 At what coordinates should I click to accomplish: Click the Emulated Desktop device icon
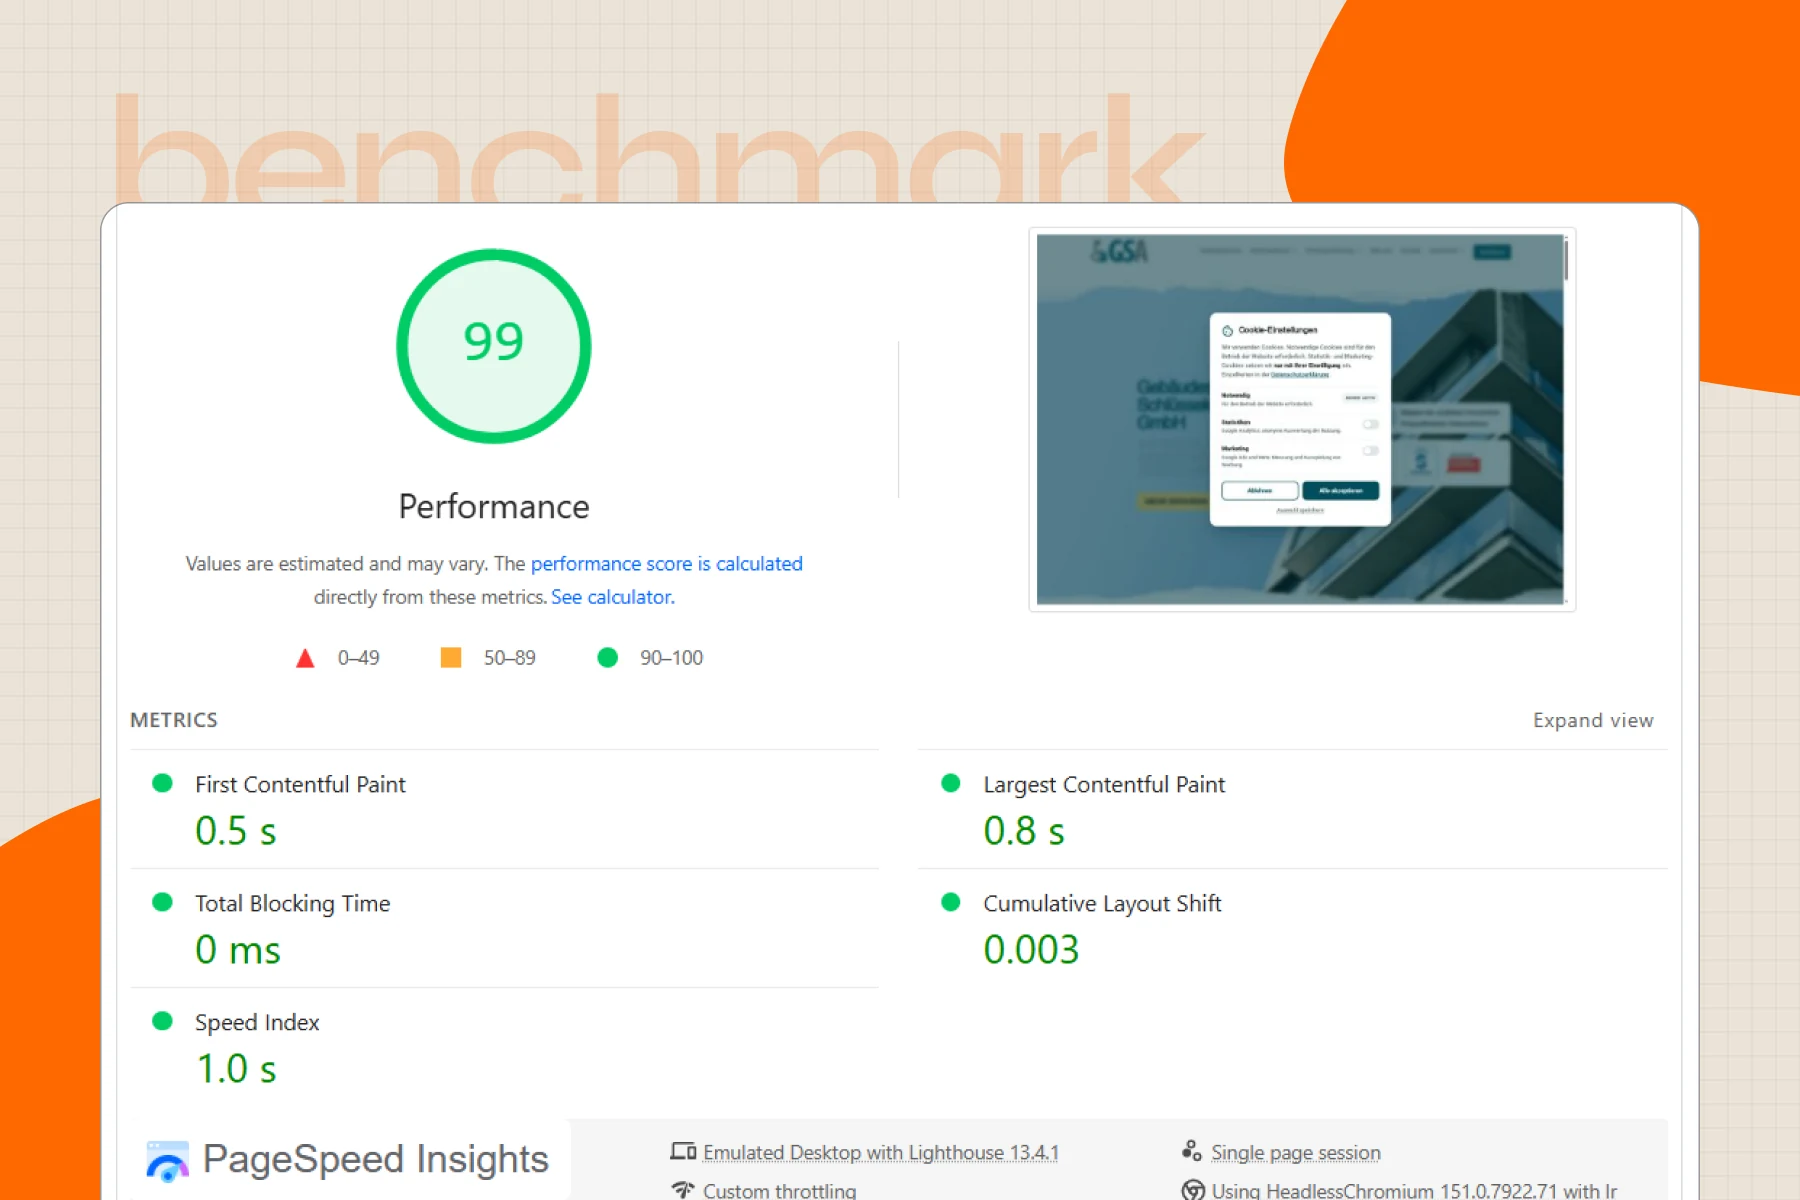[x=683, y=1152]
